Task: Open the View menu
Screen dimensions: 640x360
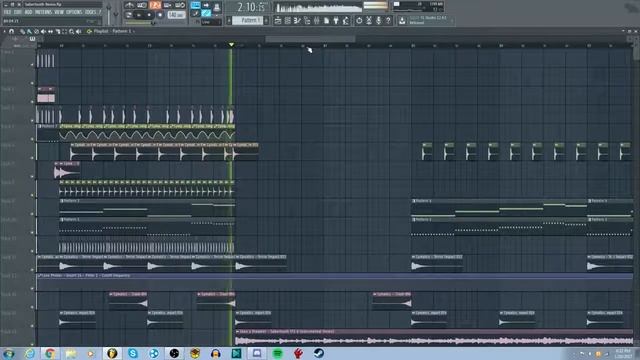Action: pyautogui.click(x=59, y=12)
